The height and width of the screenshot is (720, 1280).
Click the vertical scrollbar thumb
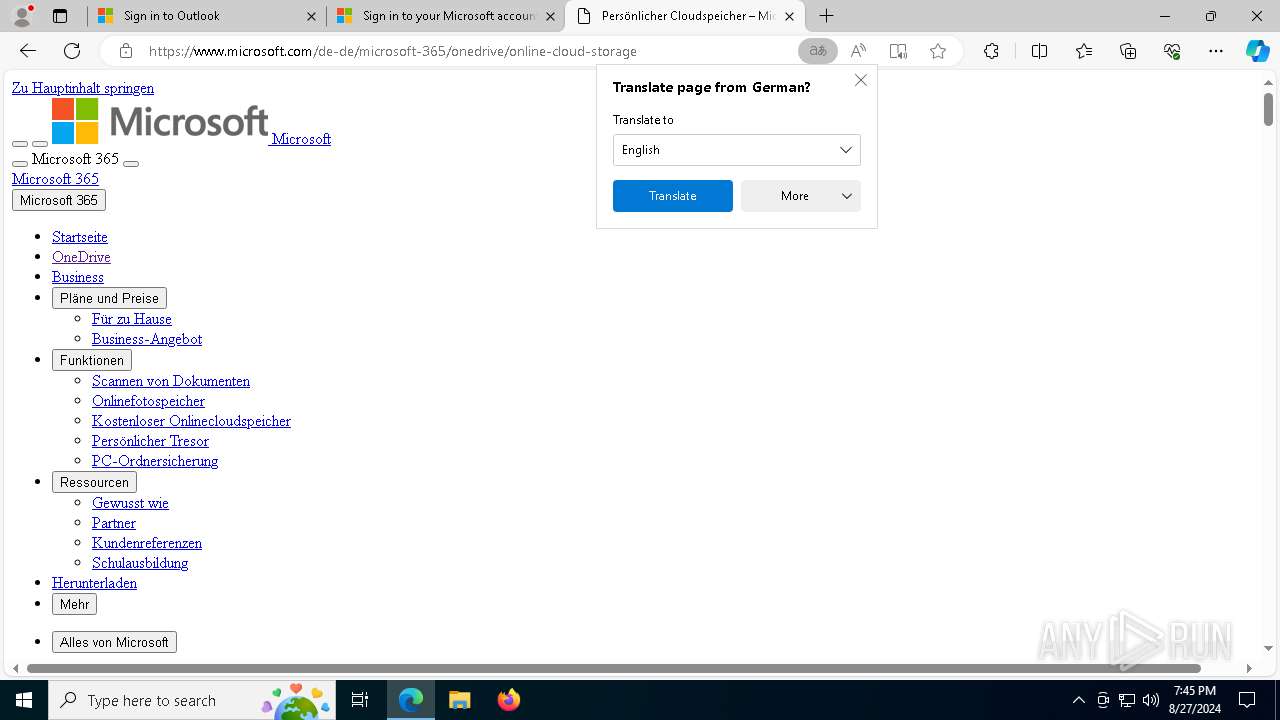click(1268, 109)
